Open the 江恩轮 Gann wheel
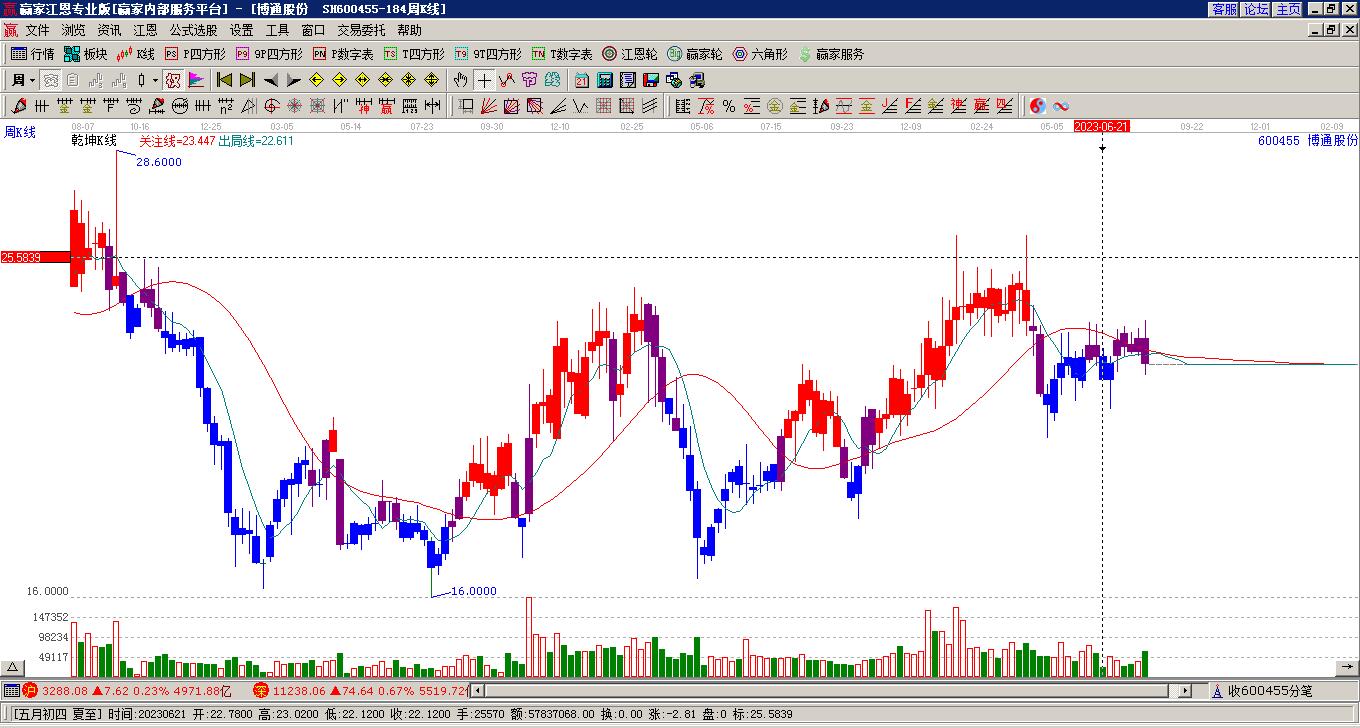 (630, 54)
